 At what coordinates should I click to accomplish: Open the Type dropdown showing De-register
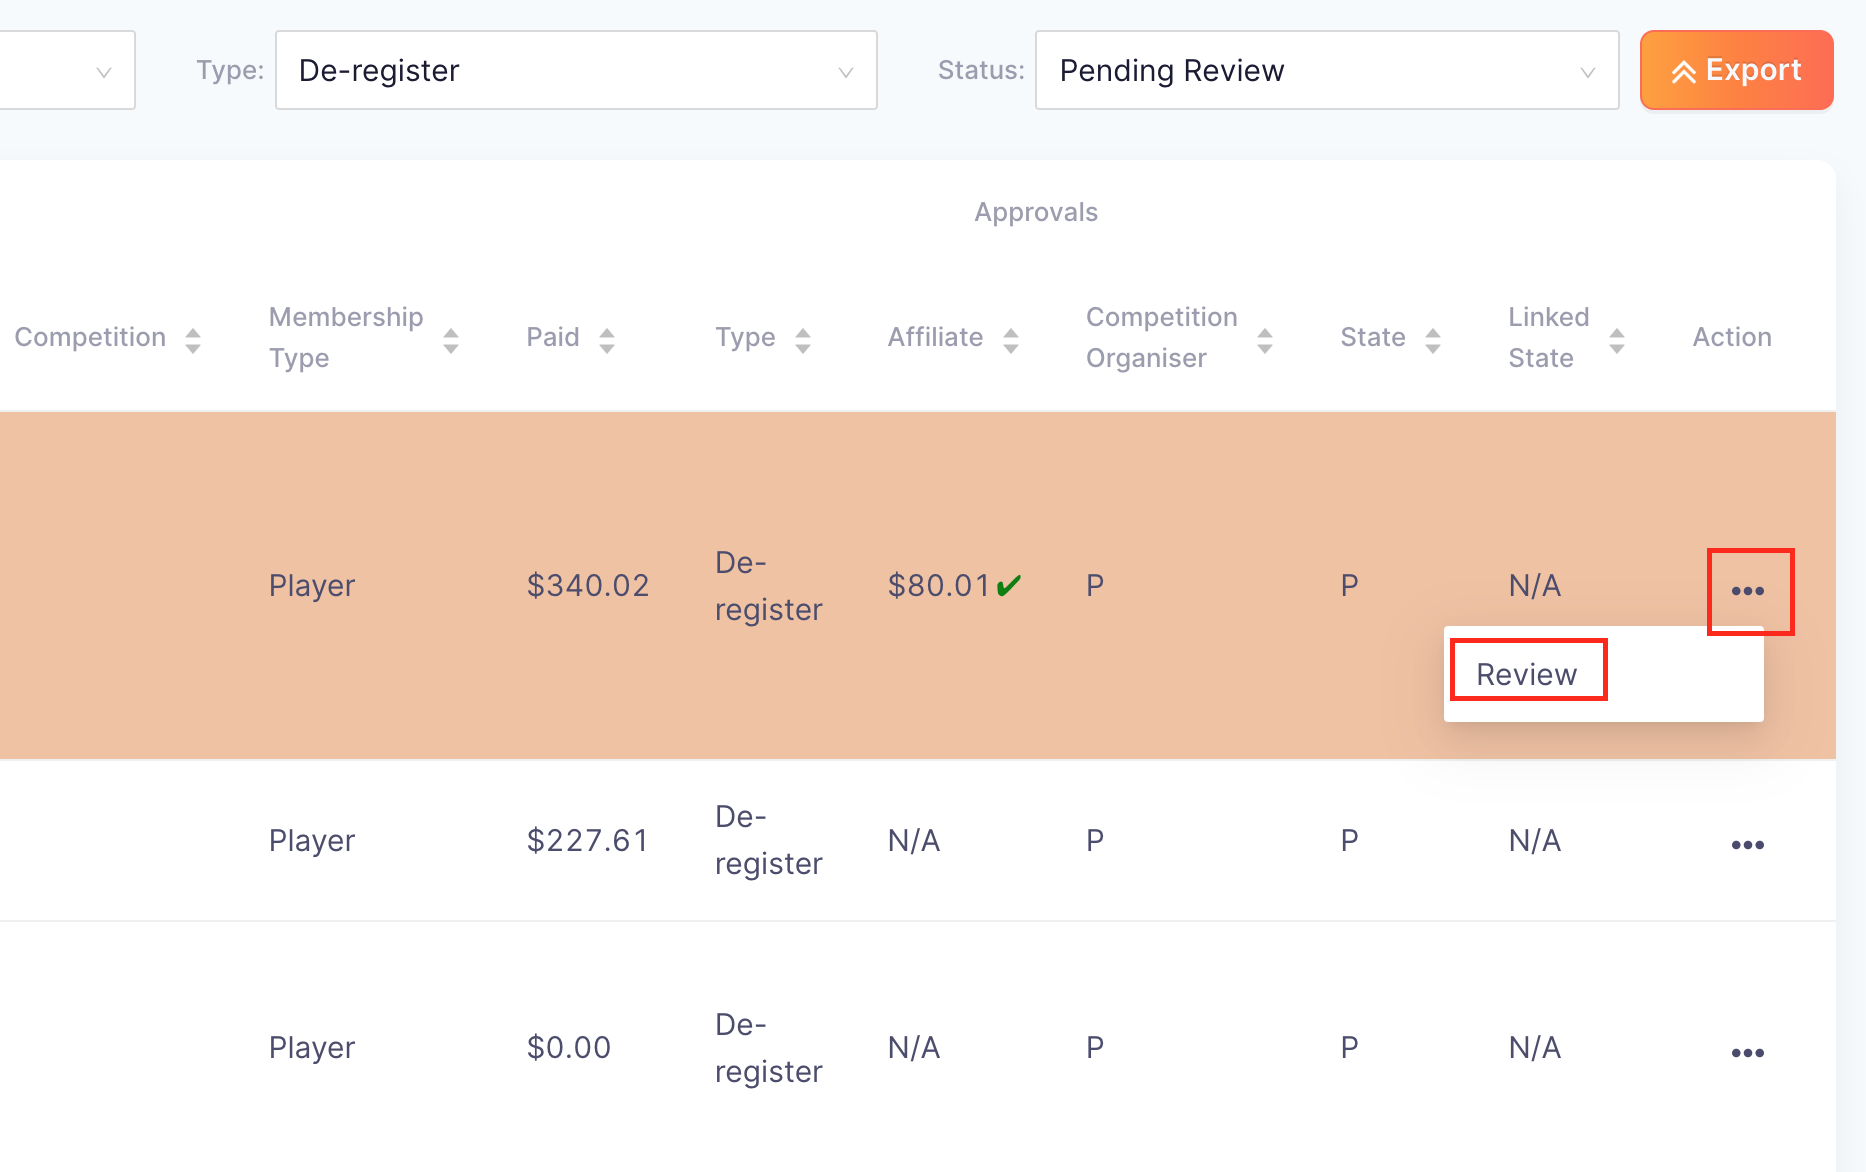tap(576, 70)
